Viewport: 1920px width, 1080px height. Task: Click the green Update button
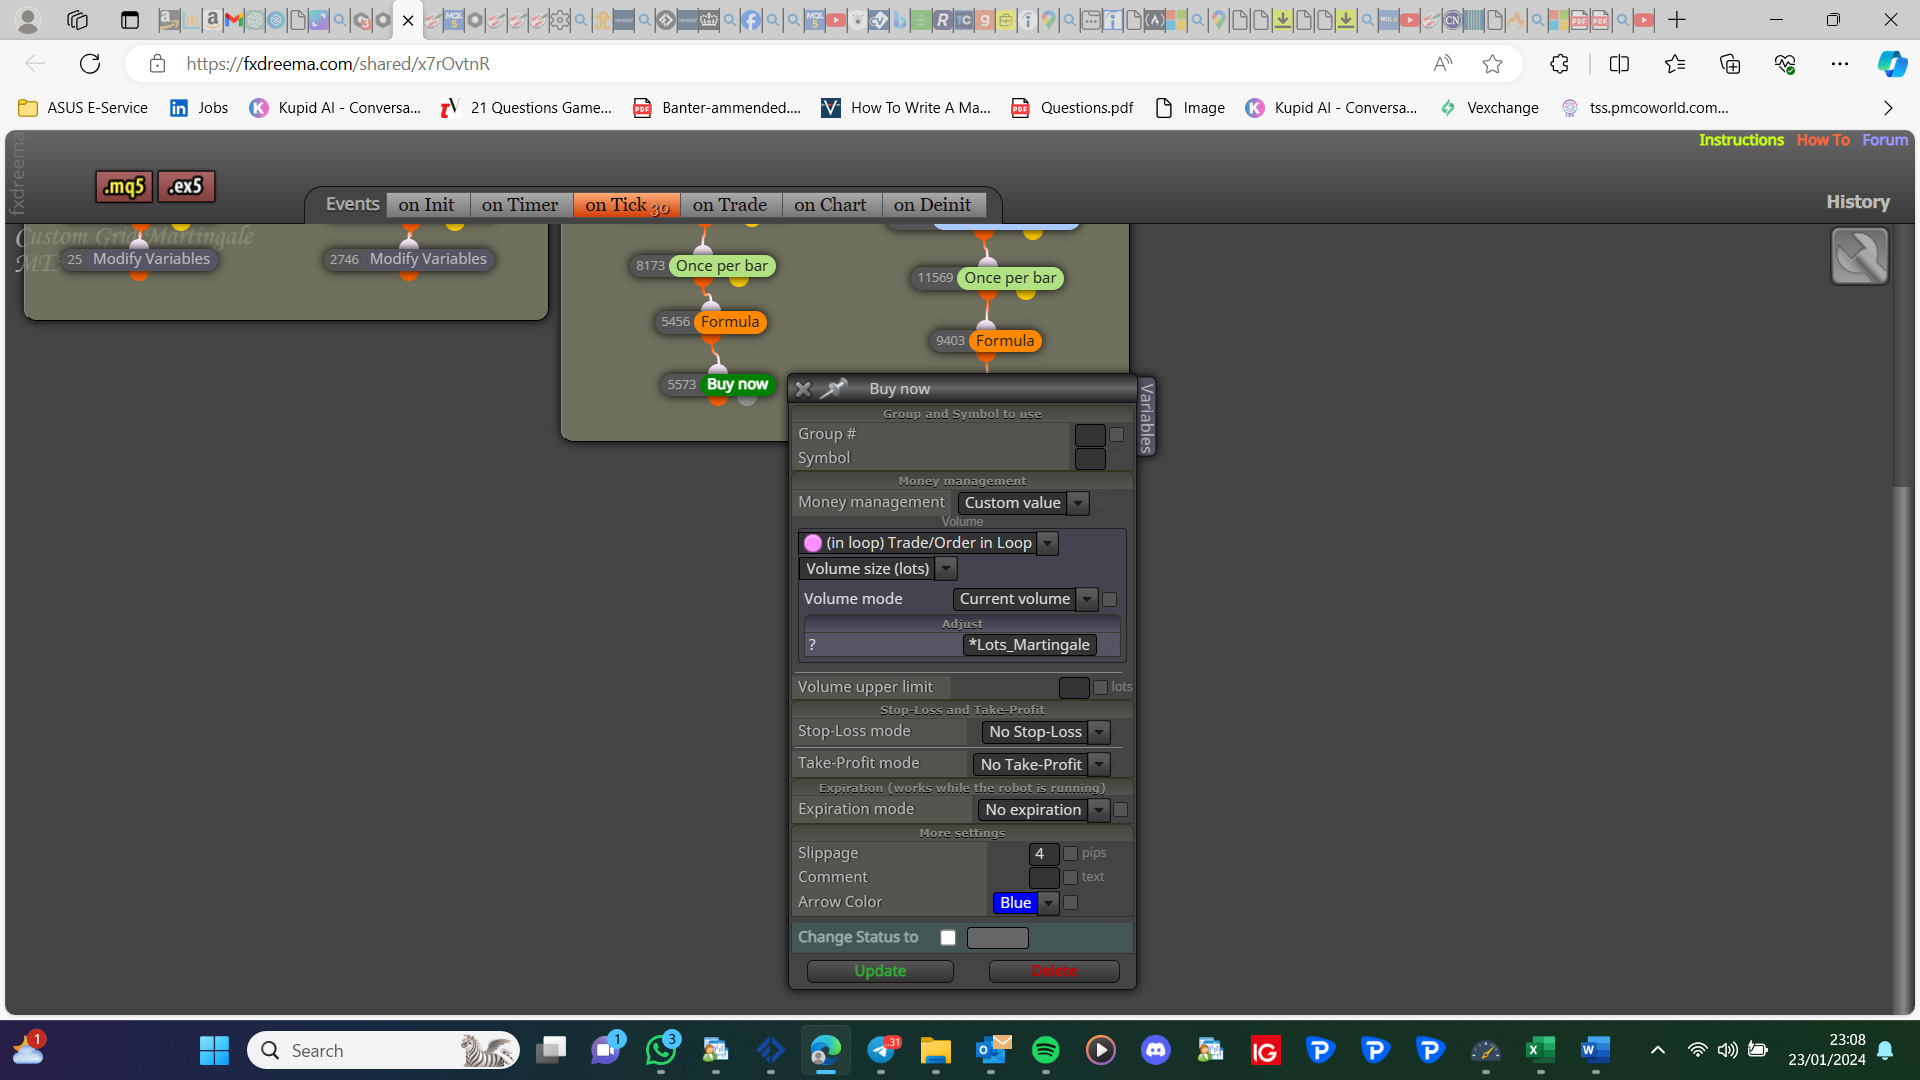880,971
